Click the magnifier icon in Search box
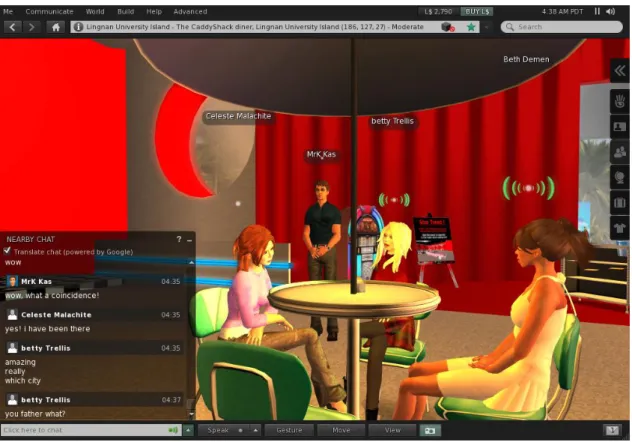632x442 pixels. pos(509,27)
